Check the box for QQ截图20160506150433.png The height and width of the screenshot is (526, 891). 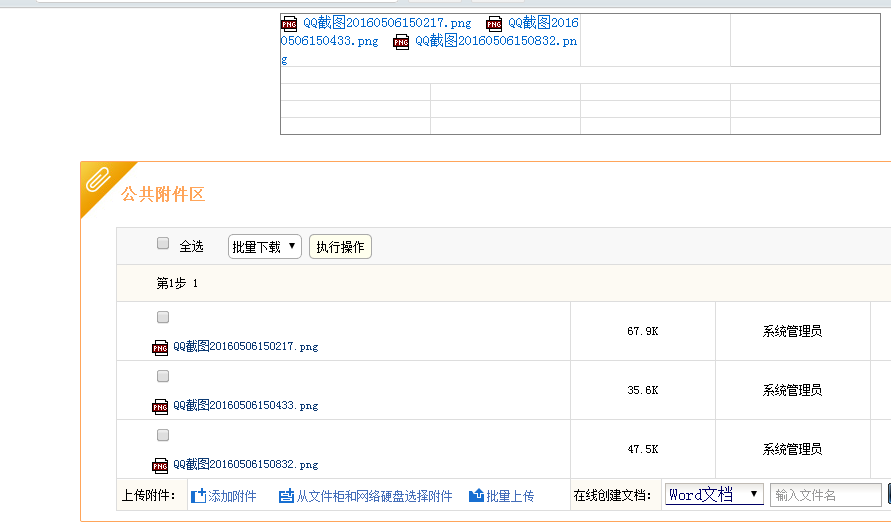tap(163, 376)
